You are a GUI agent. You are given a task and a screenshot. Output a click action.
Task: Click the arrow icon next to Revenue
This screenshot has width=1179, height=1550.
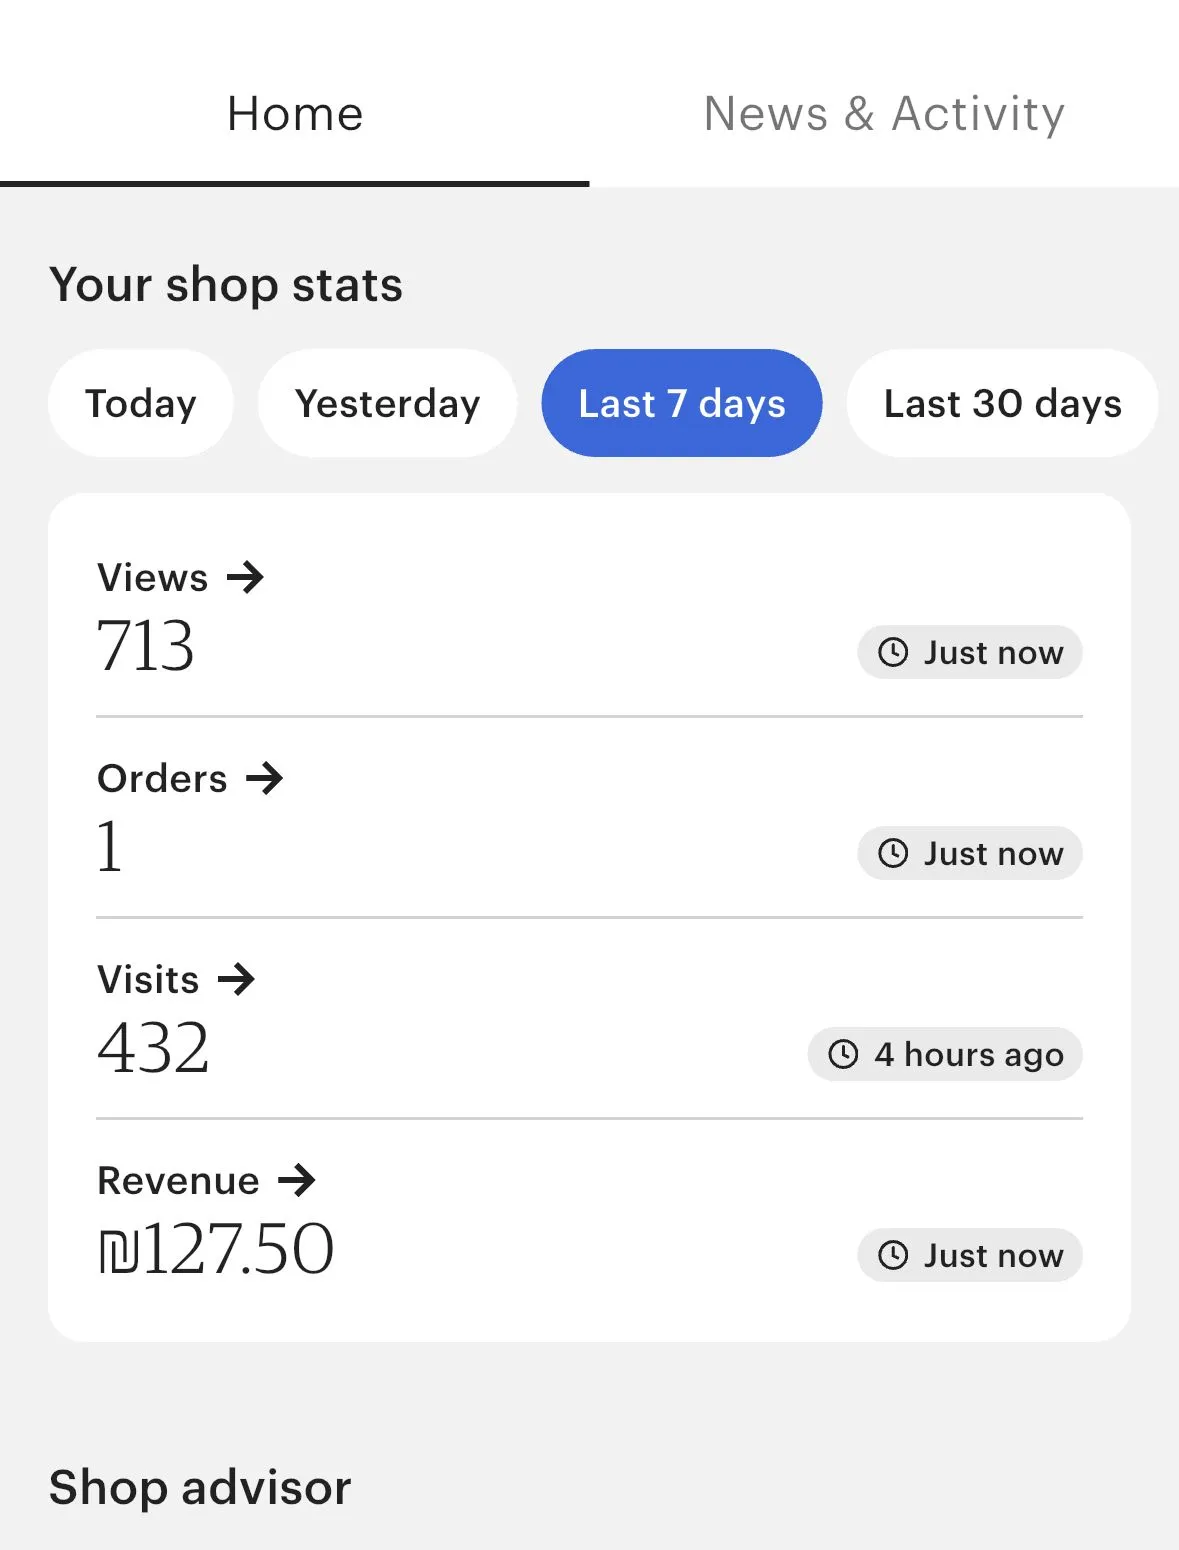click(x=297, y=1180)
